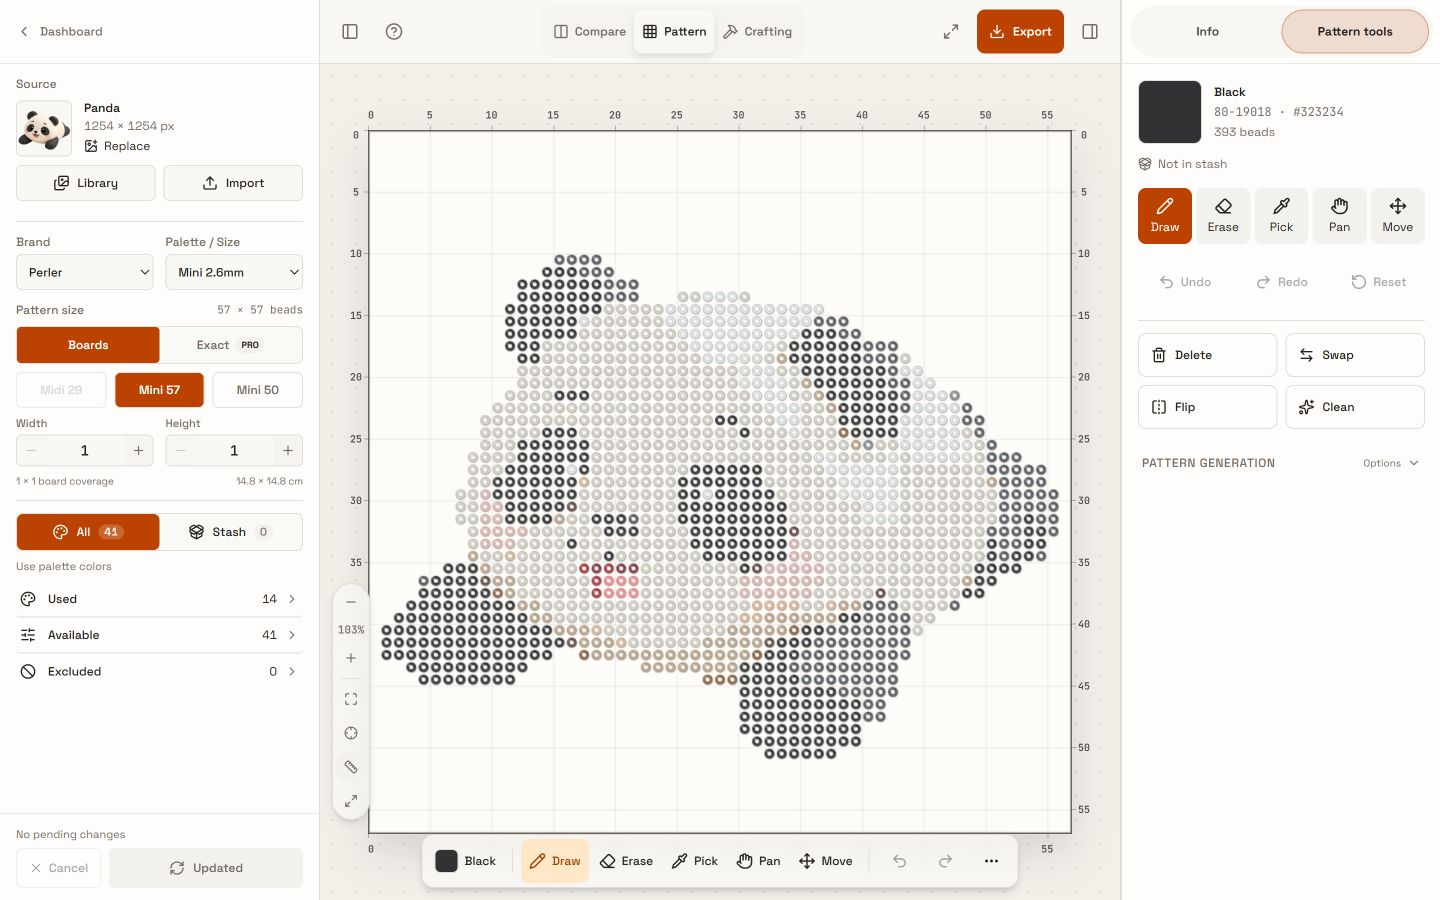Image resolution: width=1440 pixels, height=900 pixels.
Task: Click the Swap button
Action: (x=1355, y=355)
